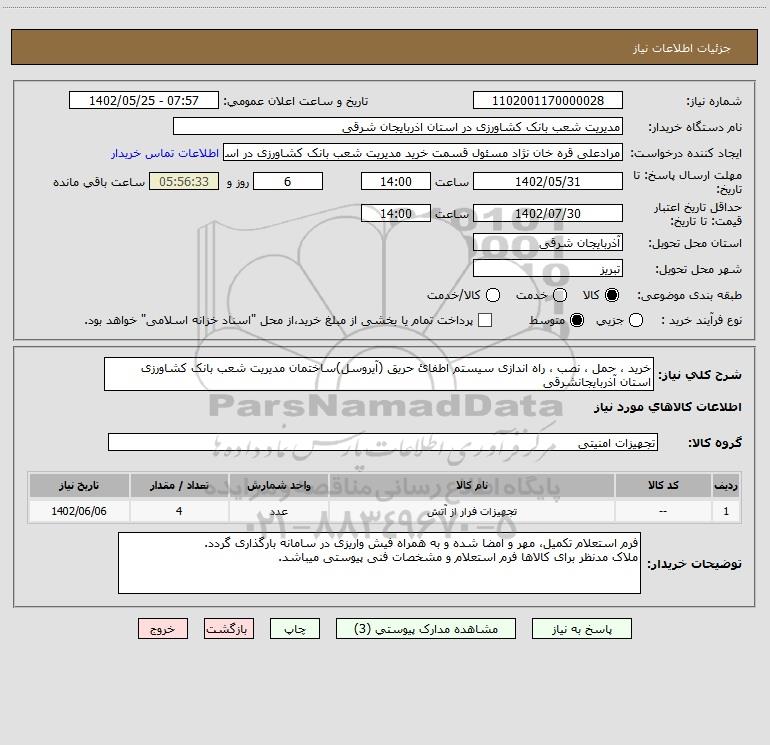Click the نام کالا column header

coord(472,485)
